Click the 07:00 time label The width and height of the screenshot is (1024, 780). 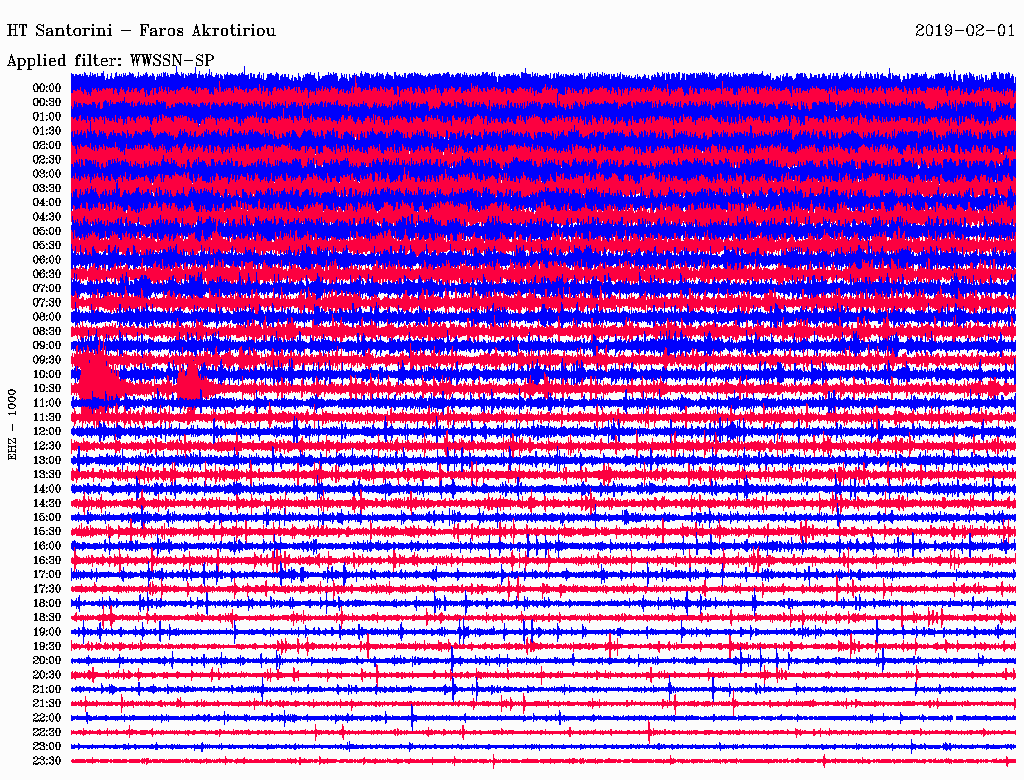(x=47, y=289)
